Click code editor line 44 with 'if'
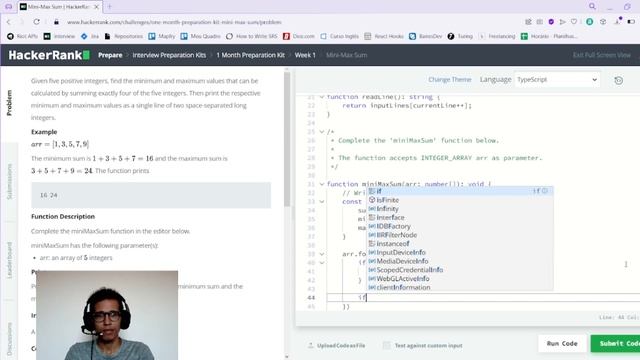 point(482,298)
